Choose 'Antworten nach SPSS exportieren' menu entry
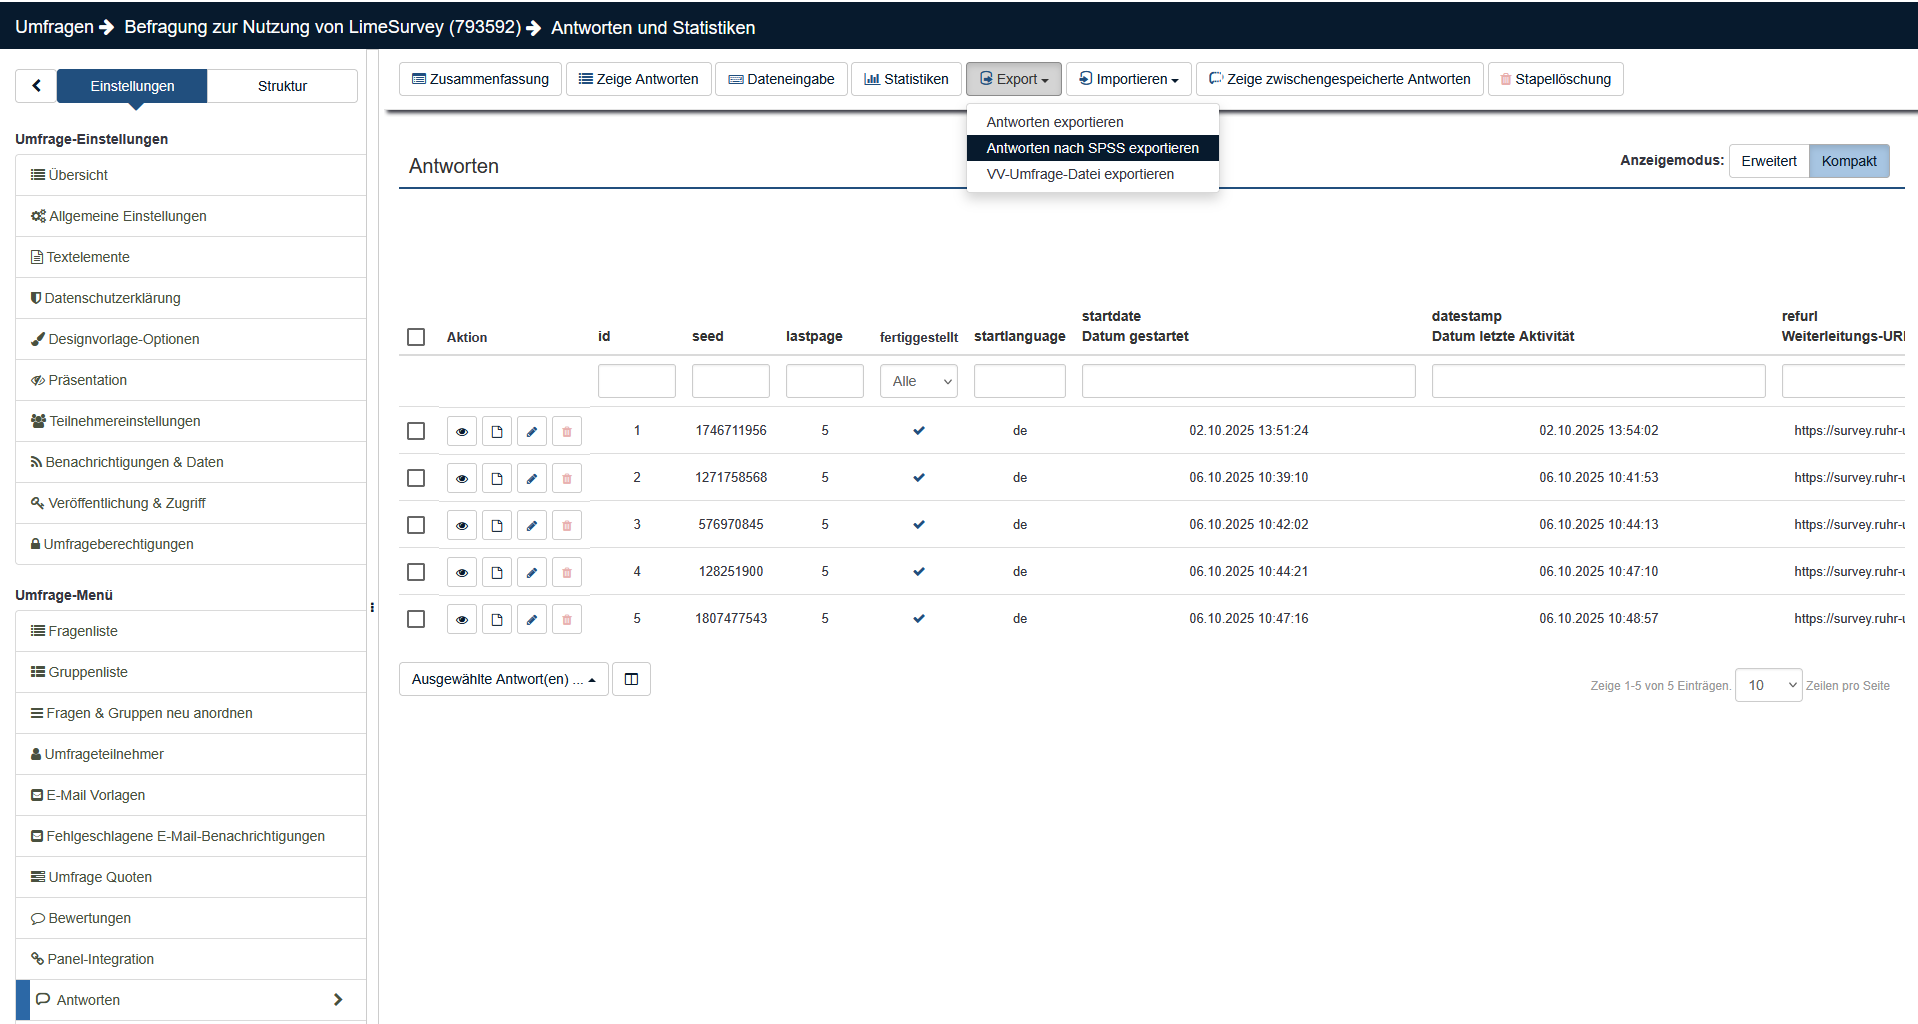1918x1024 pixels. [1092, 148]
